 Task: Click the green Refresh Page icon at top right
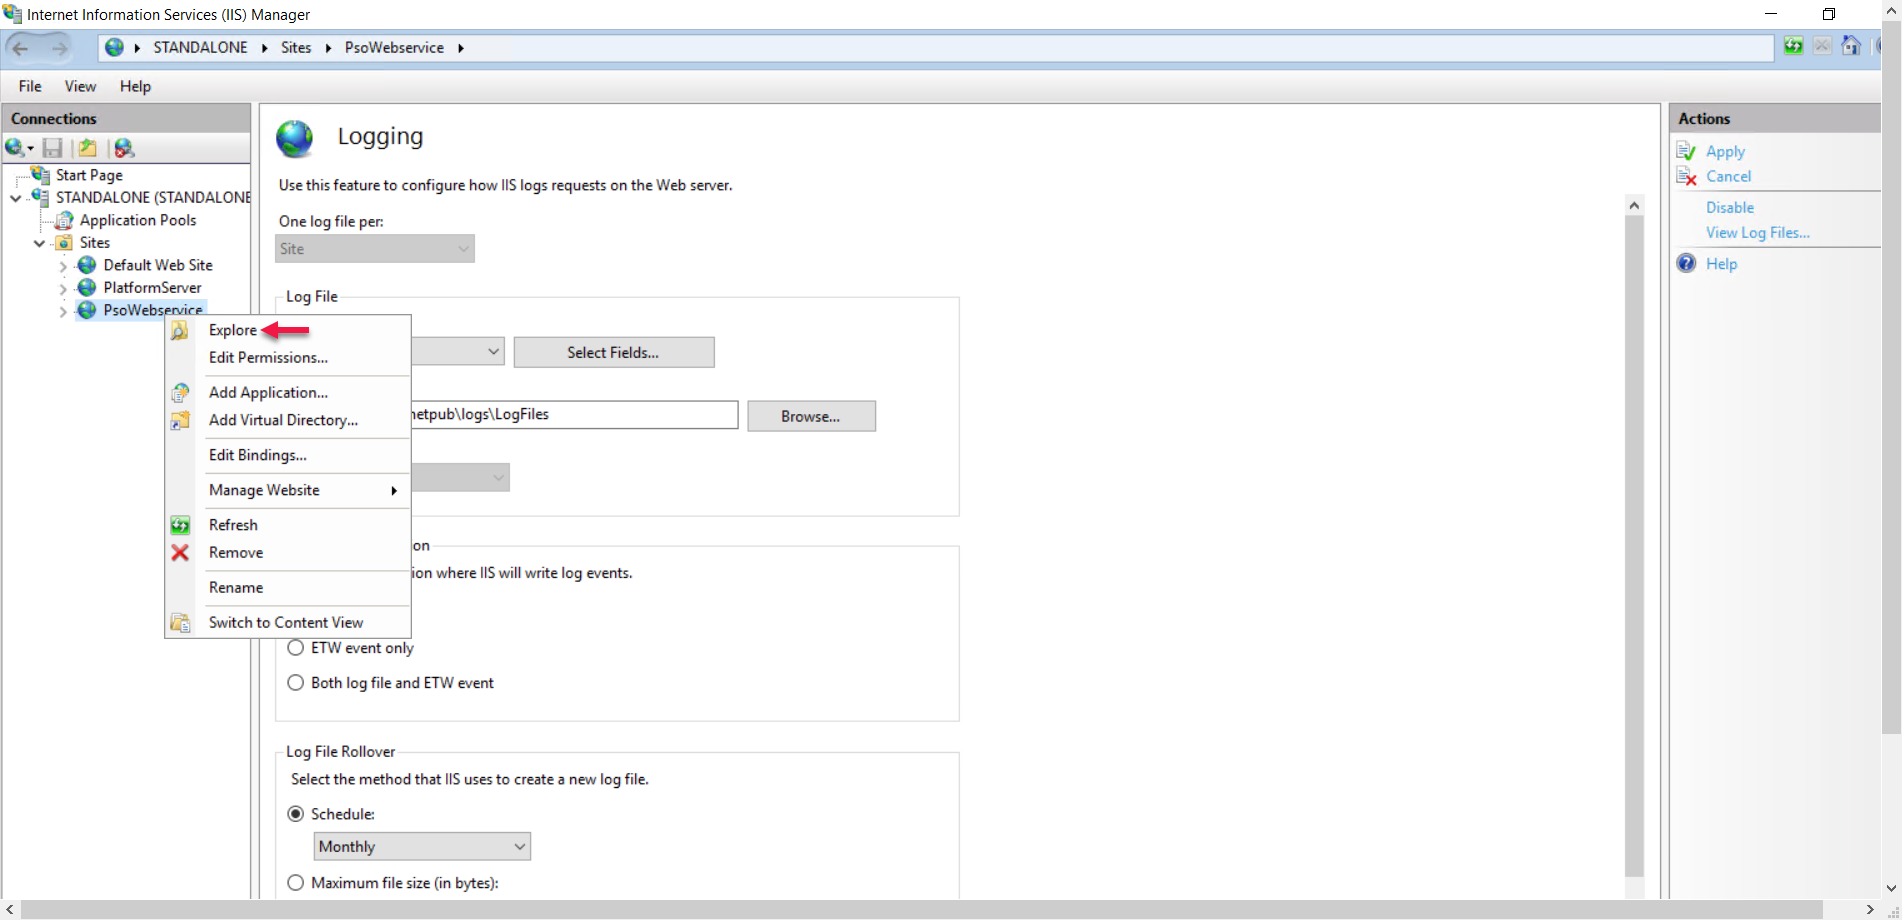(x=1793, y=46)
